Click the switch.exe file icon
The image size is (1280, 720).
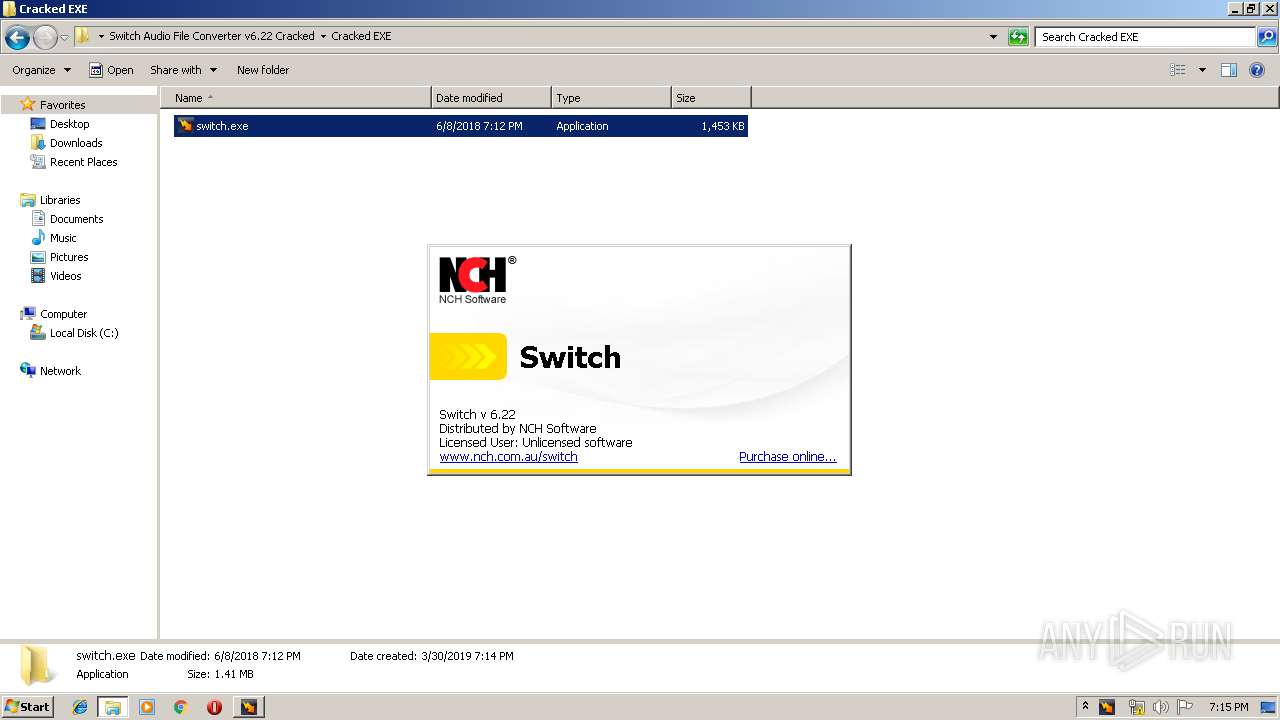(185, 126)
